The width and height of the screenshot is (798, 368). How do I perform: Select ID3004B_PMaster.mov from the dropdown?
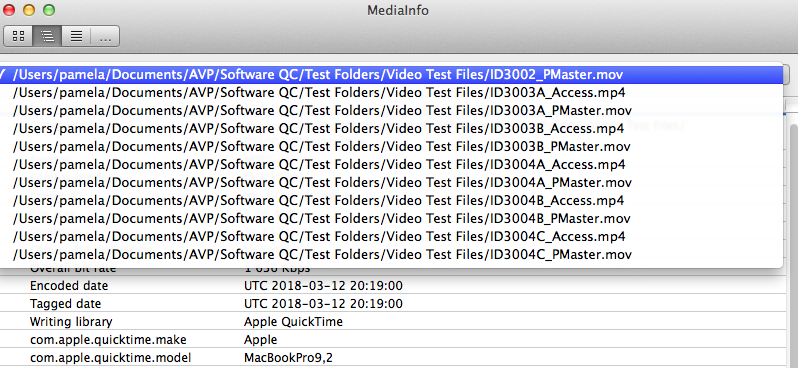coord(391,218)
